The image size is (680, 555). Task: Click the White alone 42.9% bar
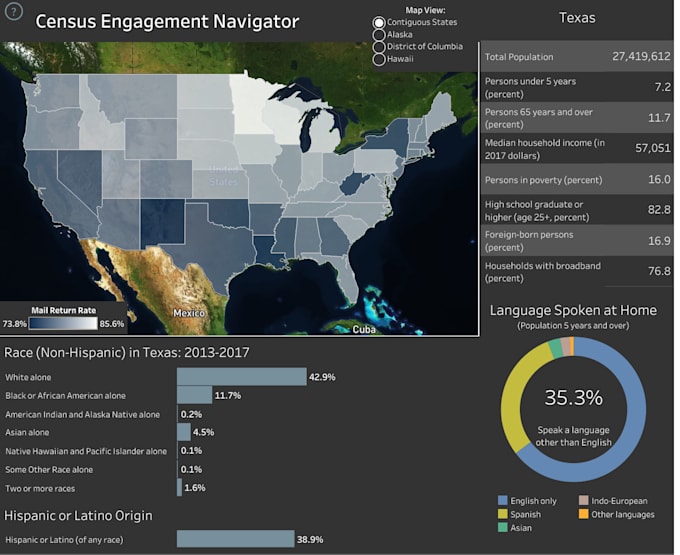click(x=242, y=377)
